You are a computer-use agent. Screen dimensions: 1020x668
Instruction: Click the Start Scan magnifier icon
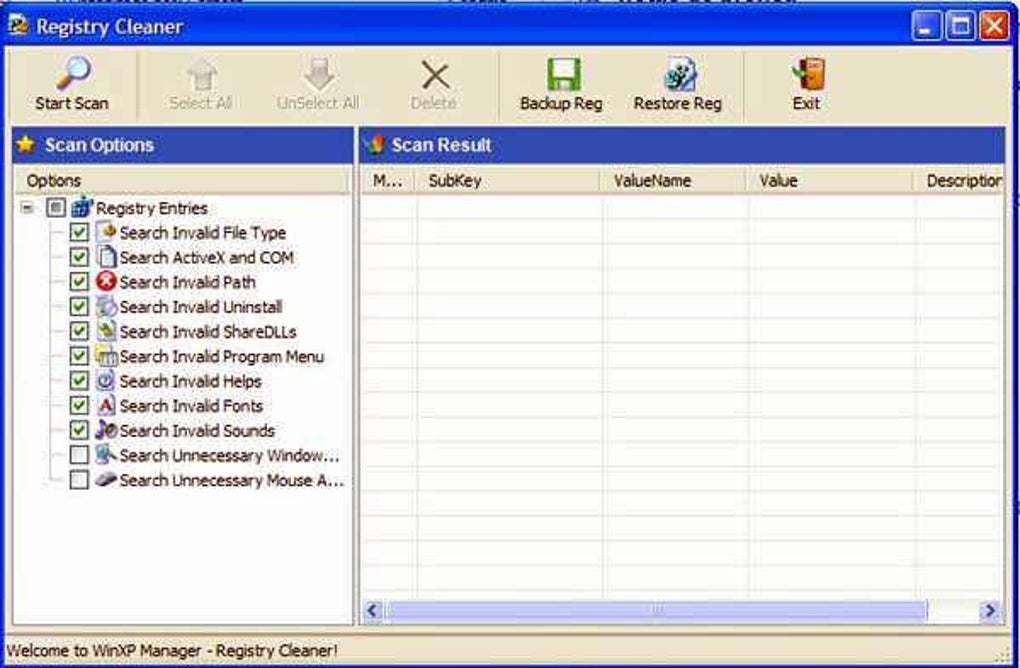click(73, 73)
